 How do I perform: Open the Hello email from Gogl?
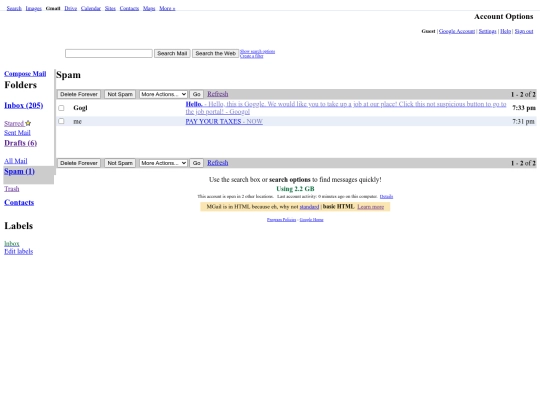tap(346, 108)
